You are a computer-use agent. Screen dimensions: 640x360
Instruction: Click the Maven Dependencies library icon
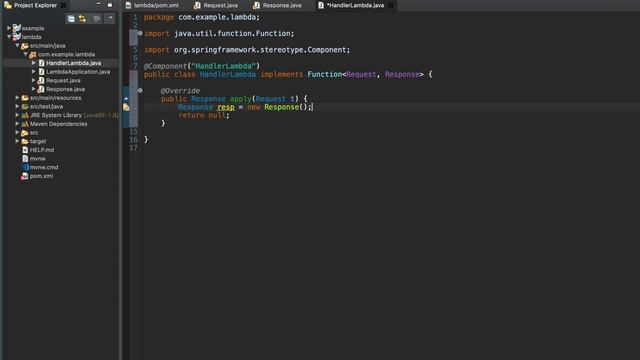click(x=25, y=124)
